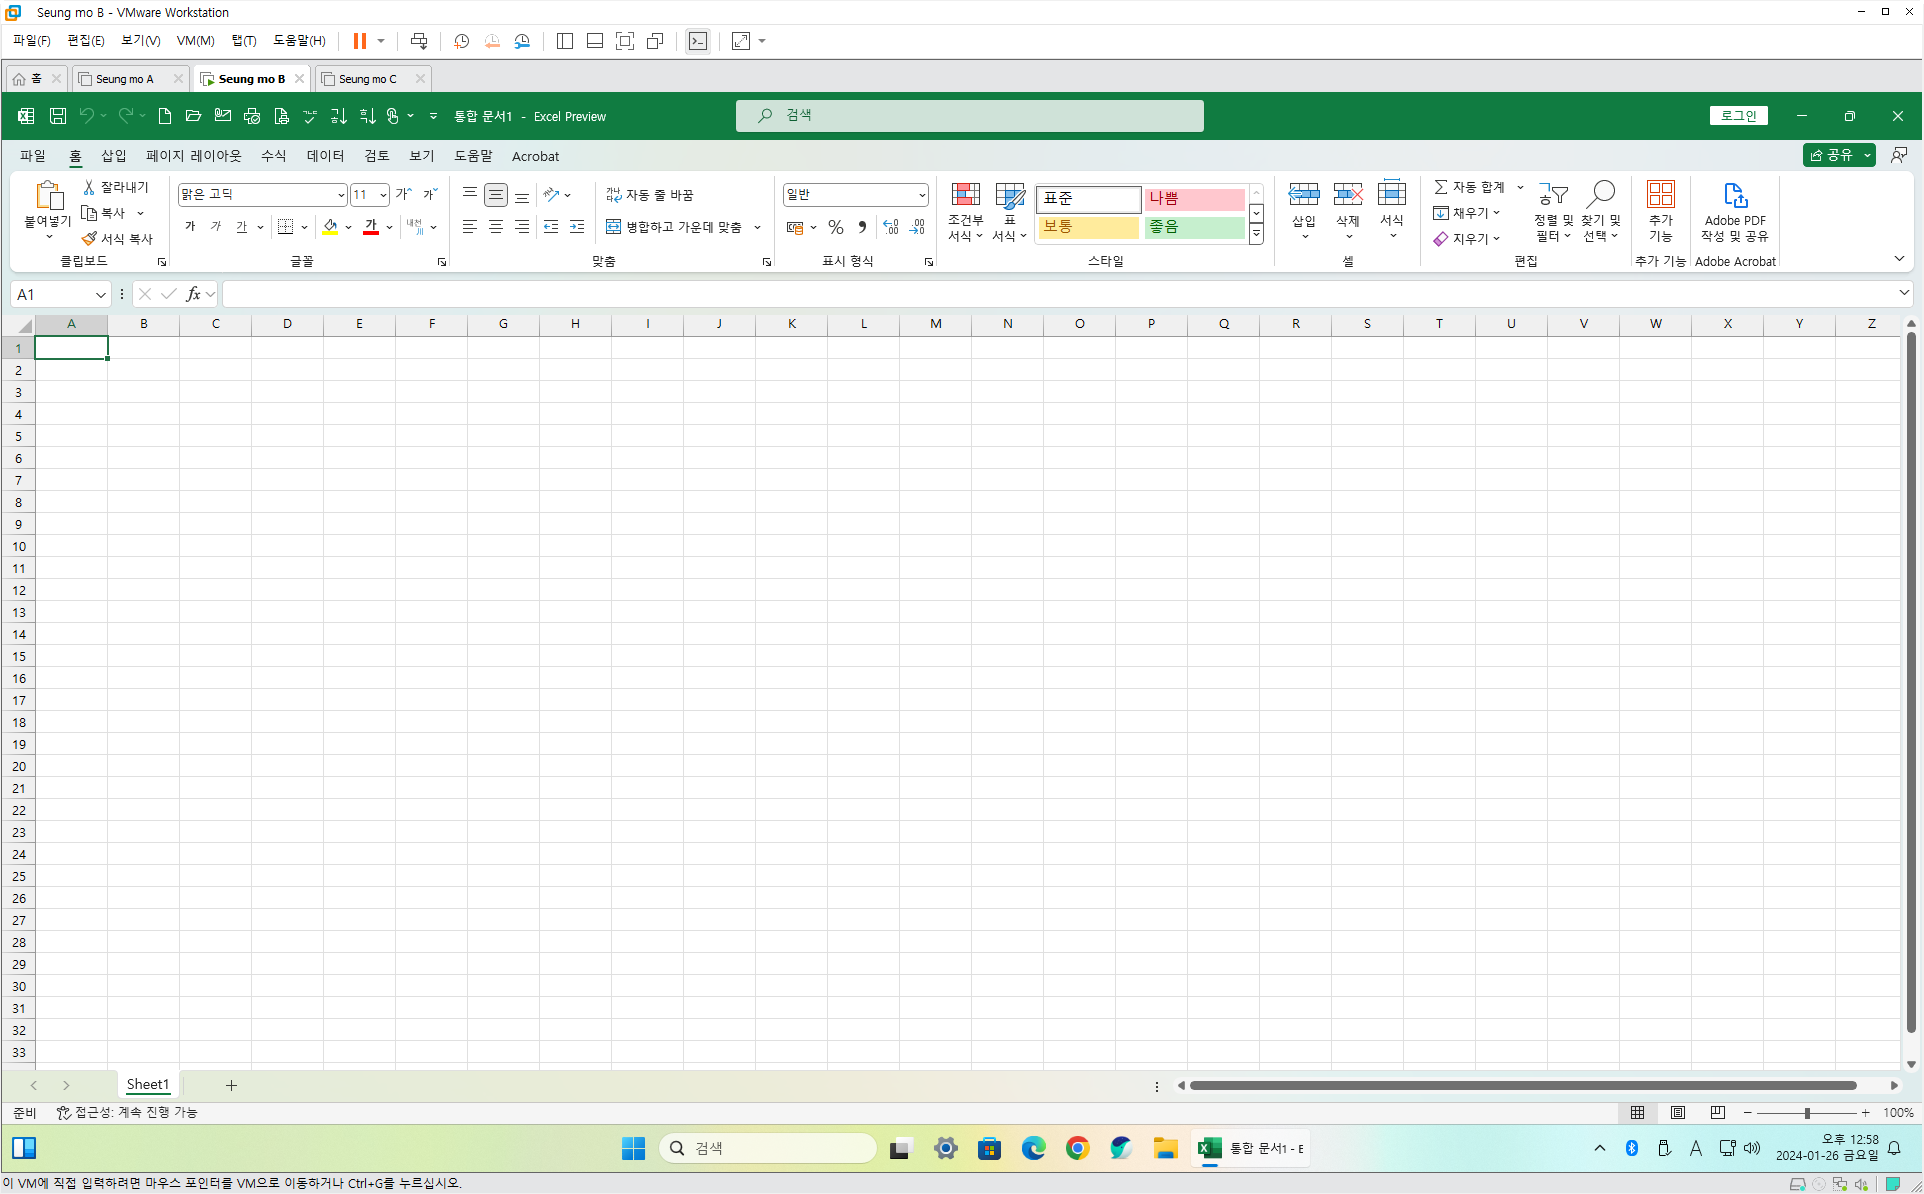Open the 데이터 (Data) ribbon tab

(325, 156)
